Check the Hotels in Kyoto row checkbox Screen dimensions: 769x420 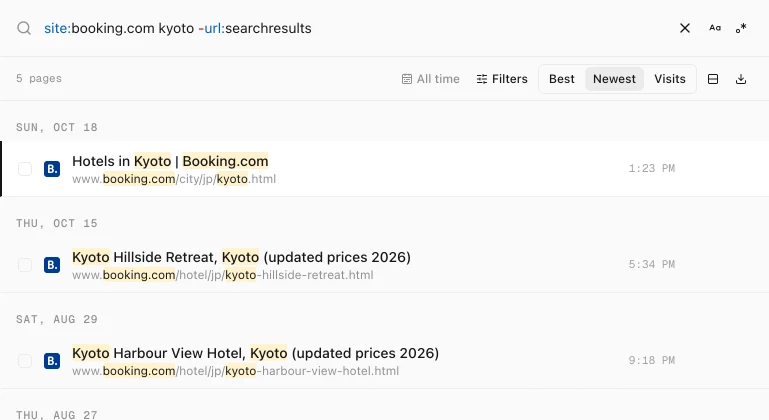click(x=25, y=169)
